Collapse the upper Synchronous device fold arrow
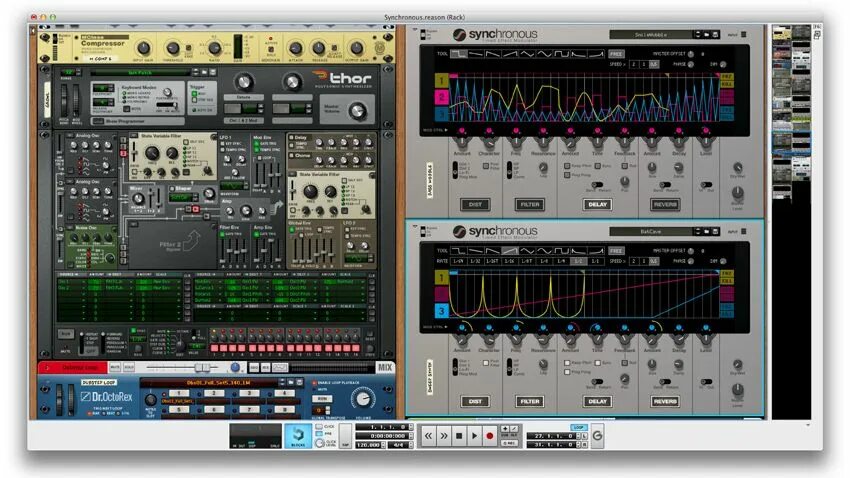The width and height of the screenshot is (850, 478). tap(415, 29)
